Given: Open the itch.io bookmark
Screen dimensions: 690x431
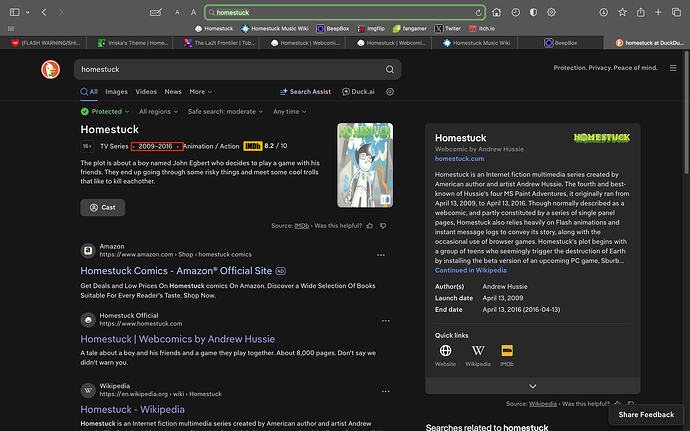Looking at the screenshot, I should click(482, 29).
